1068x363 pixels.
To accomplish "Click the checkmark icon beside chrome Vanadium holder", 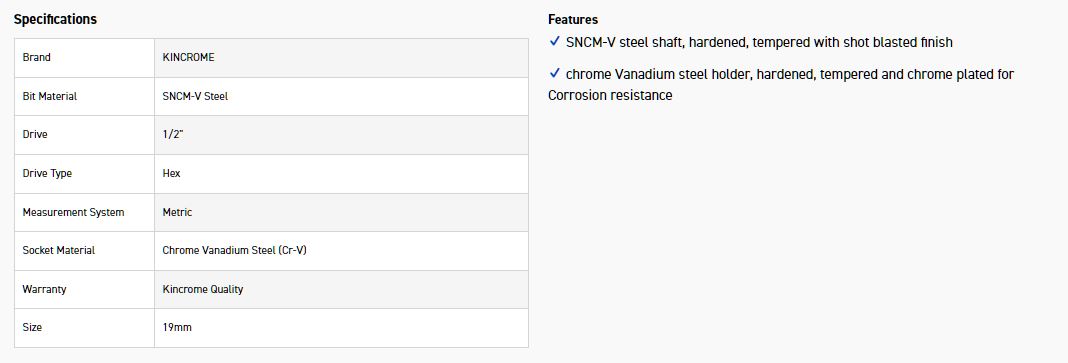I will click(554, 74).
